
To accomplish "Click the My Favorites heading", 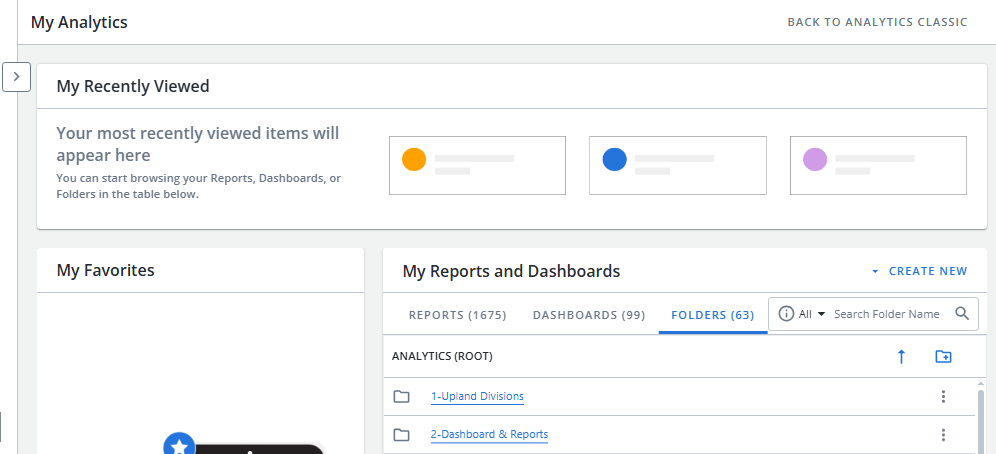I will [105, 270].
